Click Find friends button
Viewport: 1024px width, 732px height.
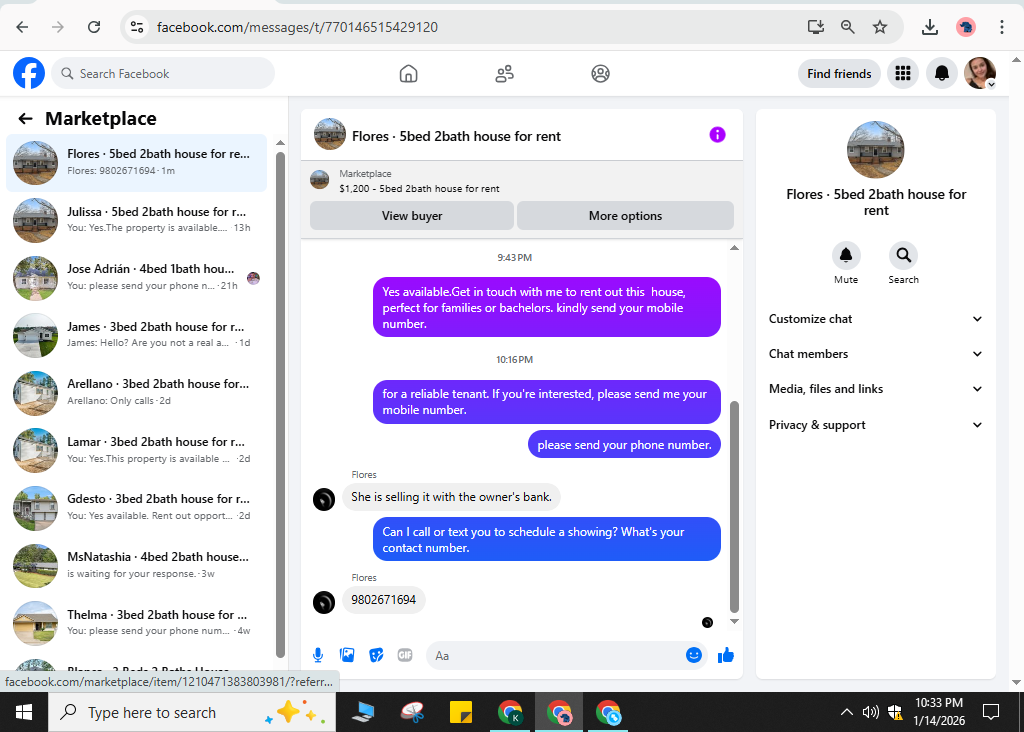(839, 73)
